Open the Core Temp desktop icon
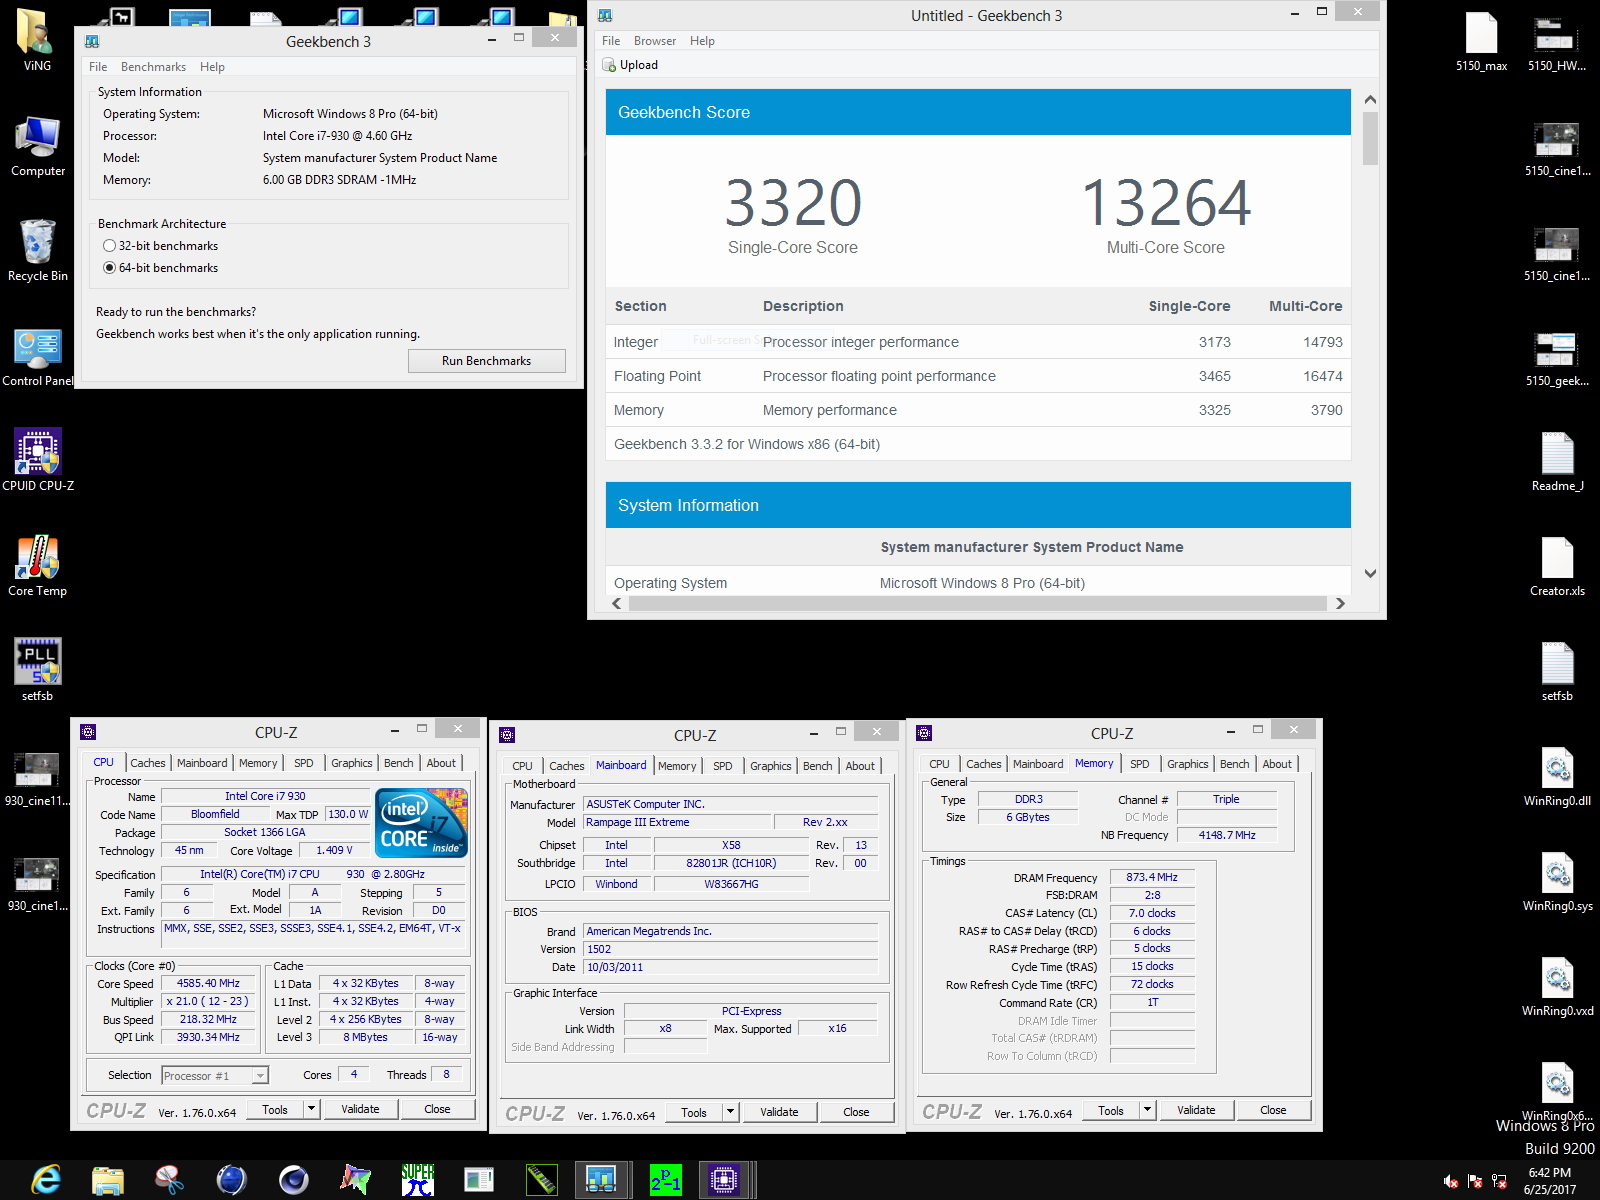The image size is (1600, 1200). pyautogui.click(x=38, y=557)
